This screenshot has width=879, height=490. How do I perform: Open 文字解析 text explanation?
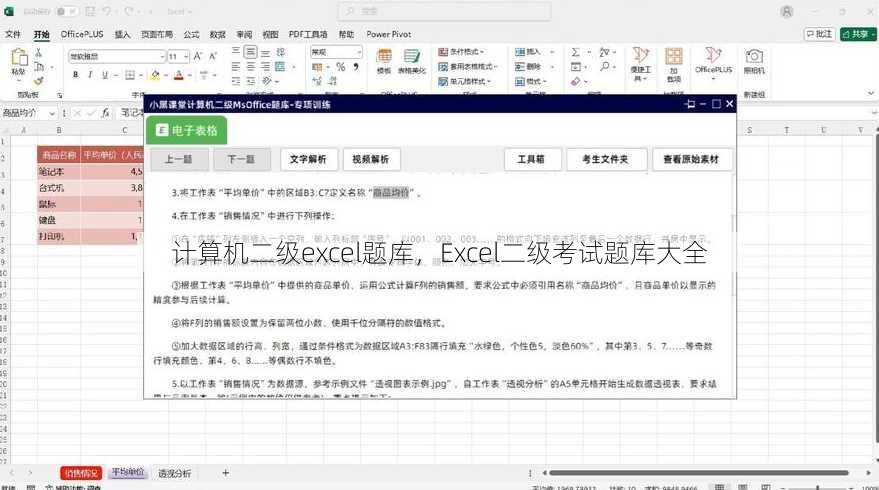point(308,160)
